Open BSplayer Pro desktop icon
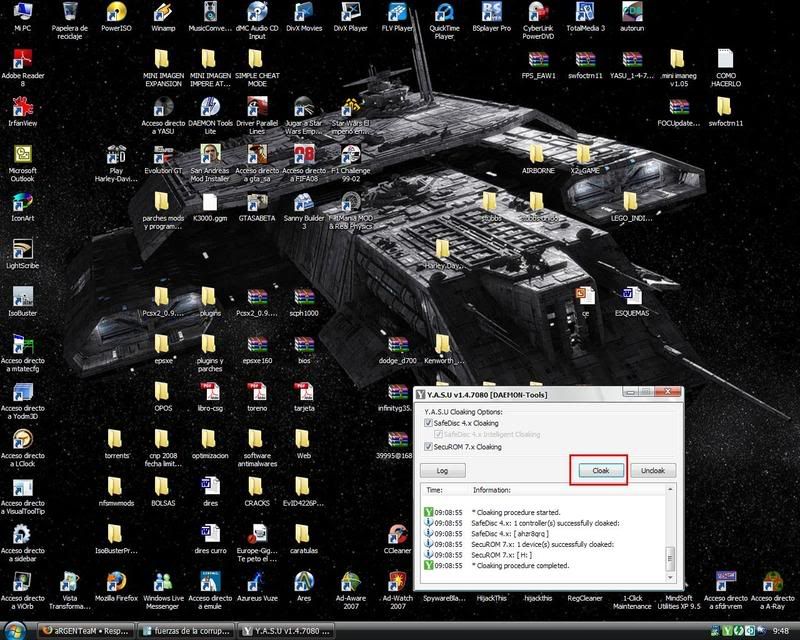 click(491, 17)
